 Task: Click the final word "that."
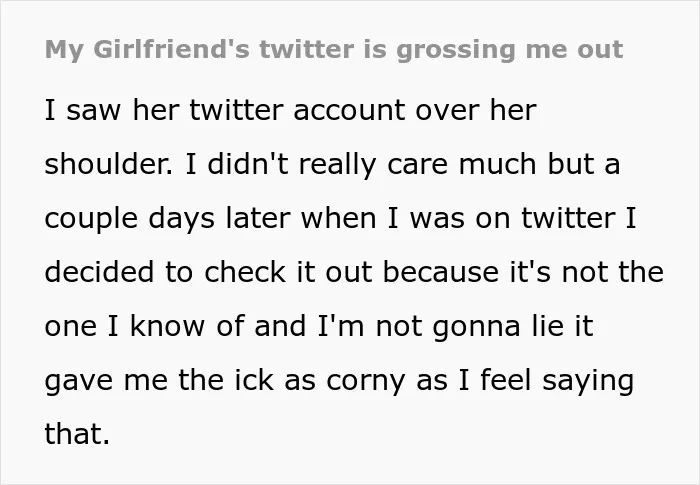[x=77, y=434]
